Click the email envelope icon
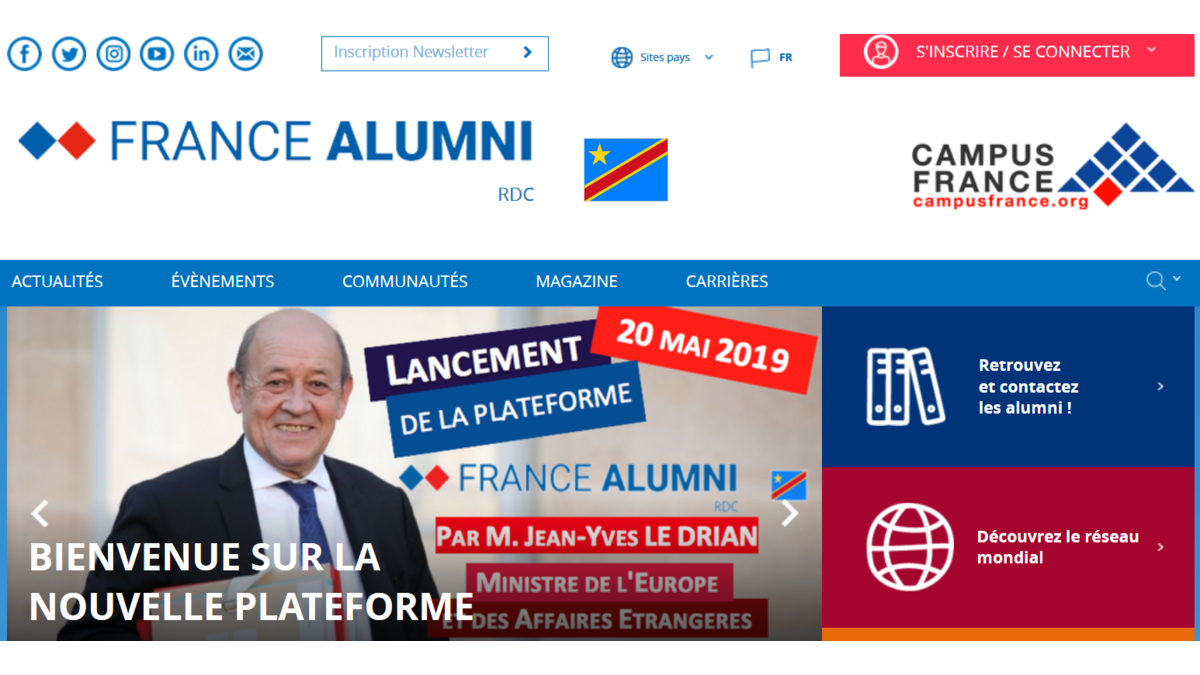This screenshot has height=675, width=1200. click(x=245, y=53)
